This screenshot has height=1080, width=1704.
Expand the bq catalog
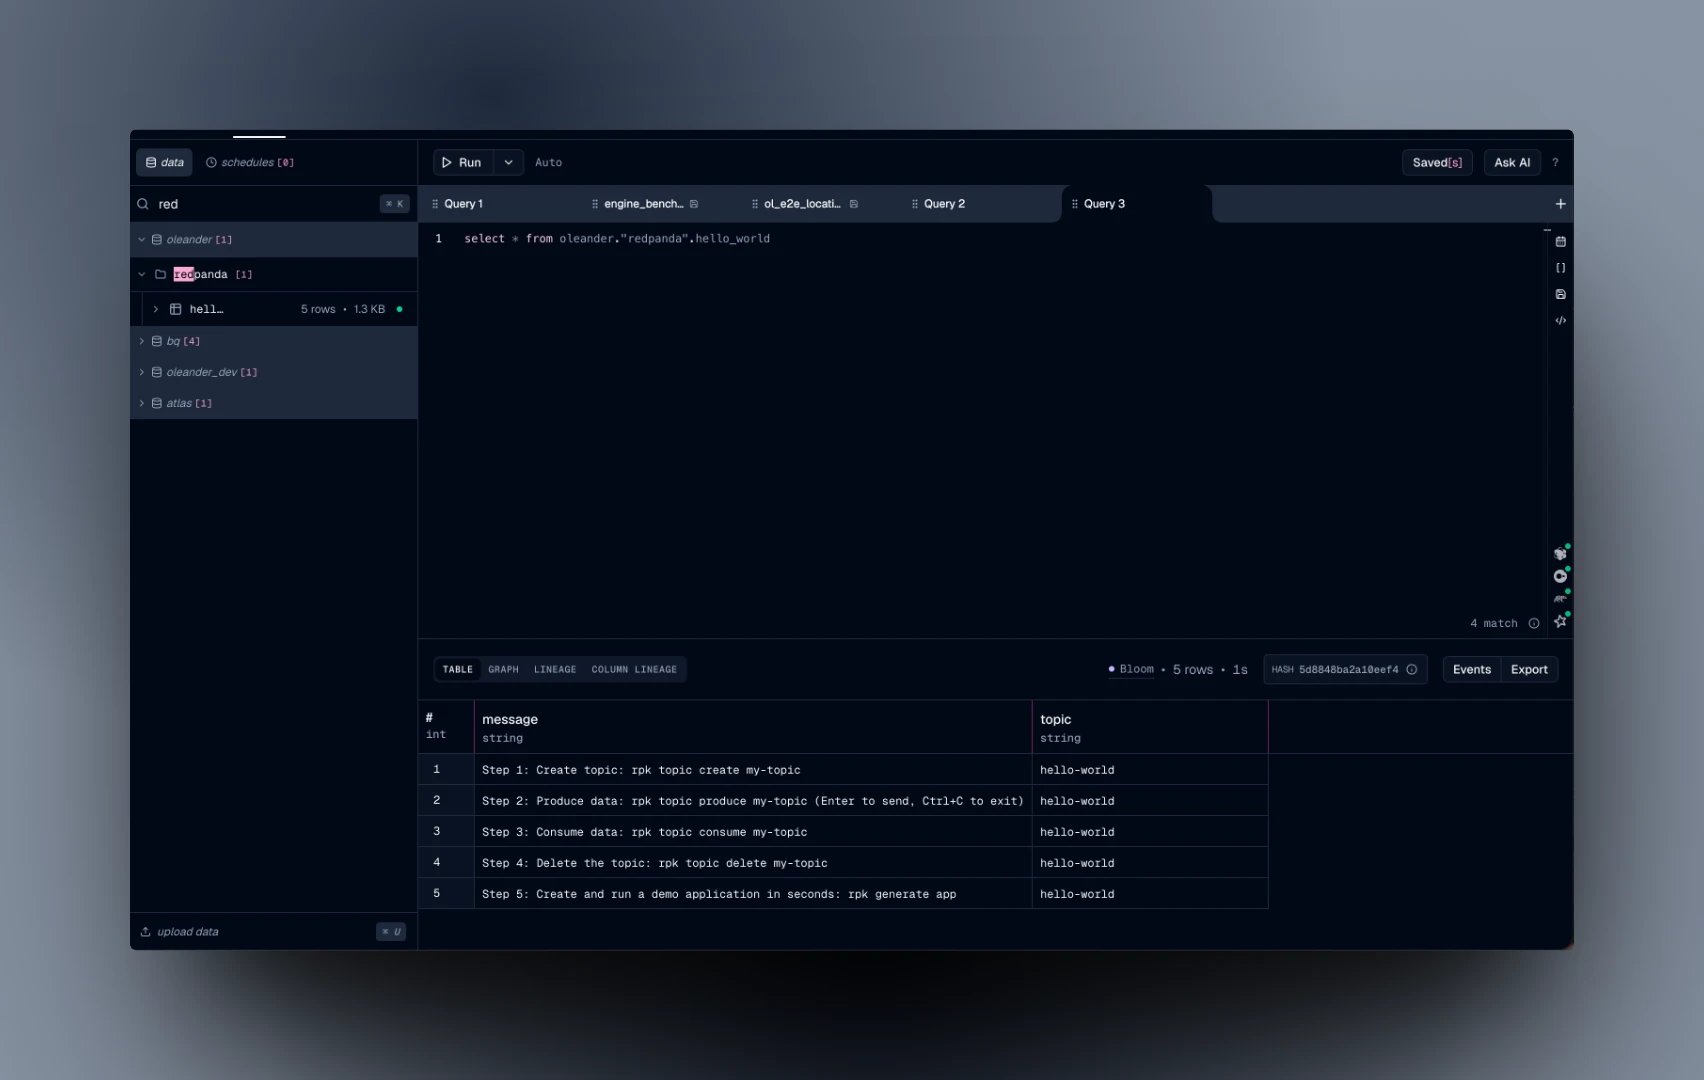tap(141, 341)
